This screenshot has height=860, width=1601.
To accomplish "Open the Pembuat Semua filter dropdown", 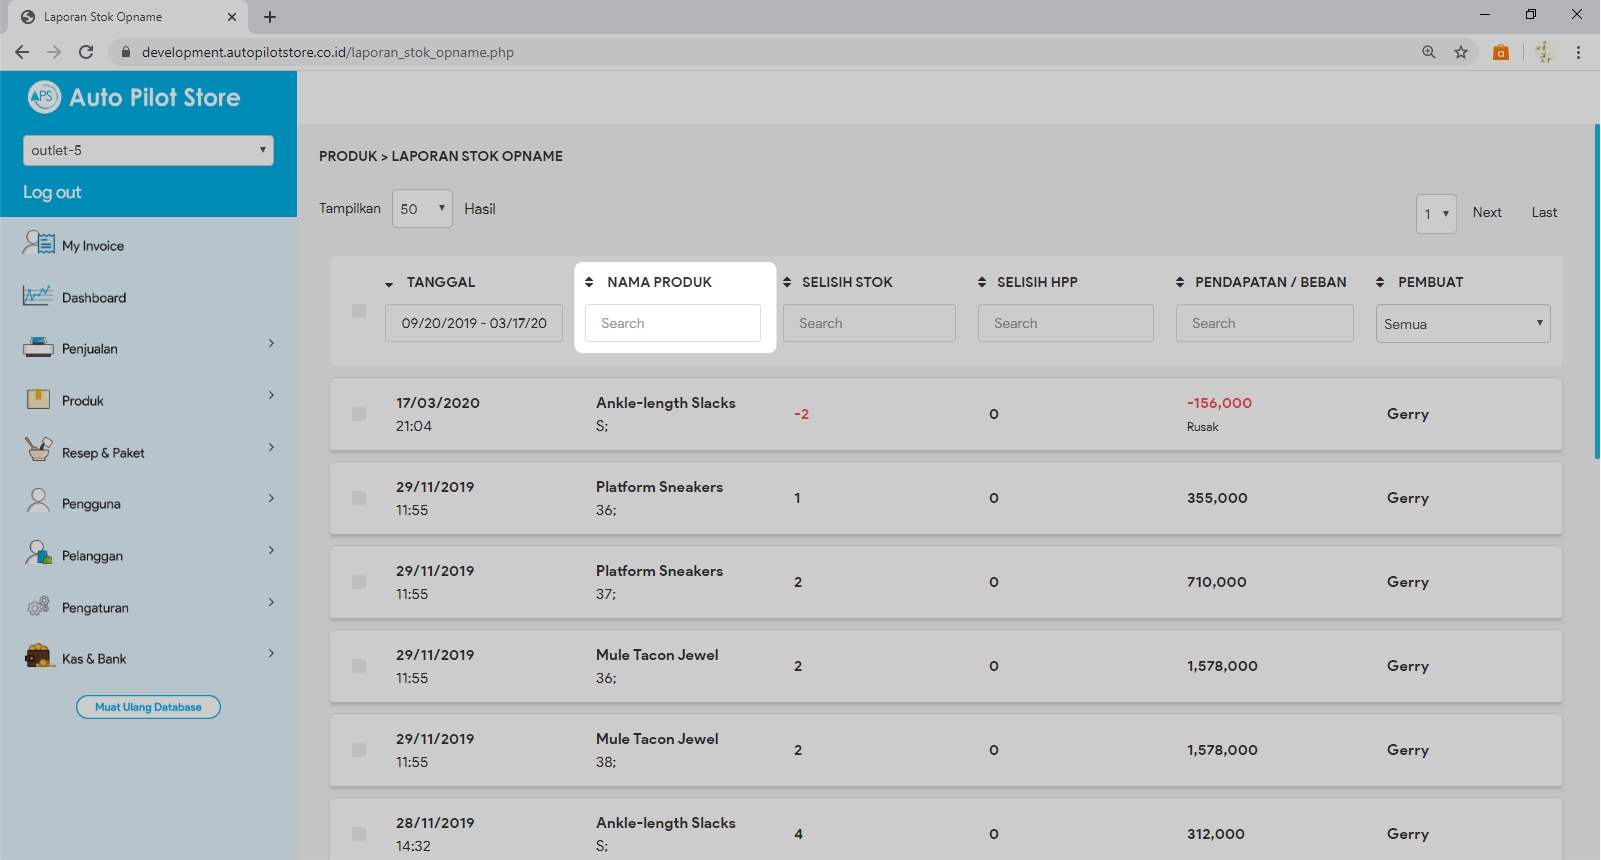I will point(1462,324).
